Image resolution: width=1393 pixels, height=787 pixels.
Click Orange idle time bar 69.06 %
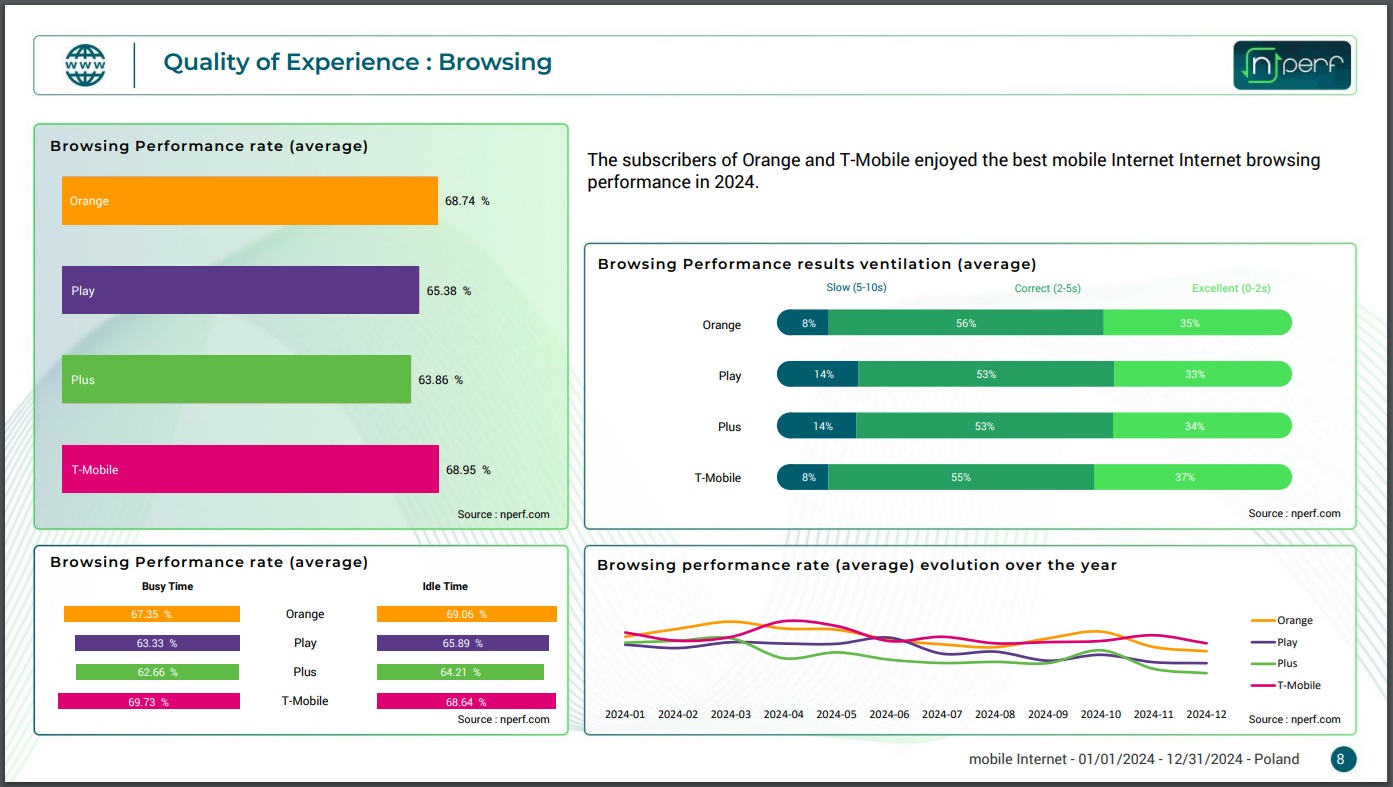467,614
